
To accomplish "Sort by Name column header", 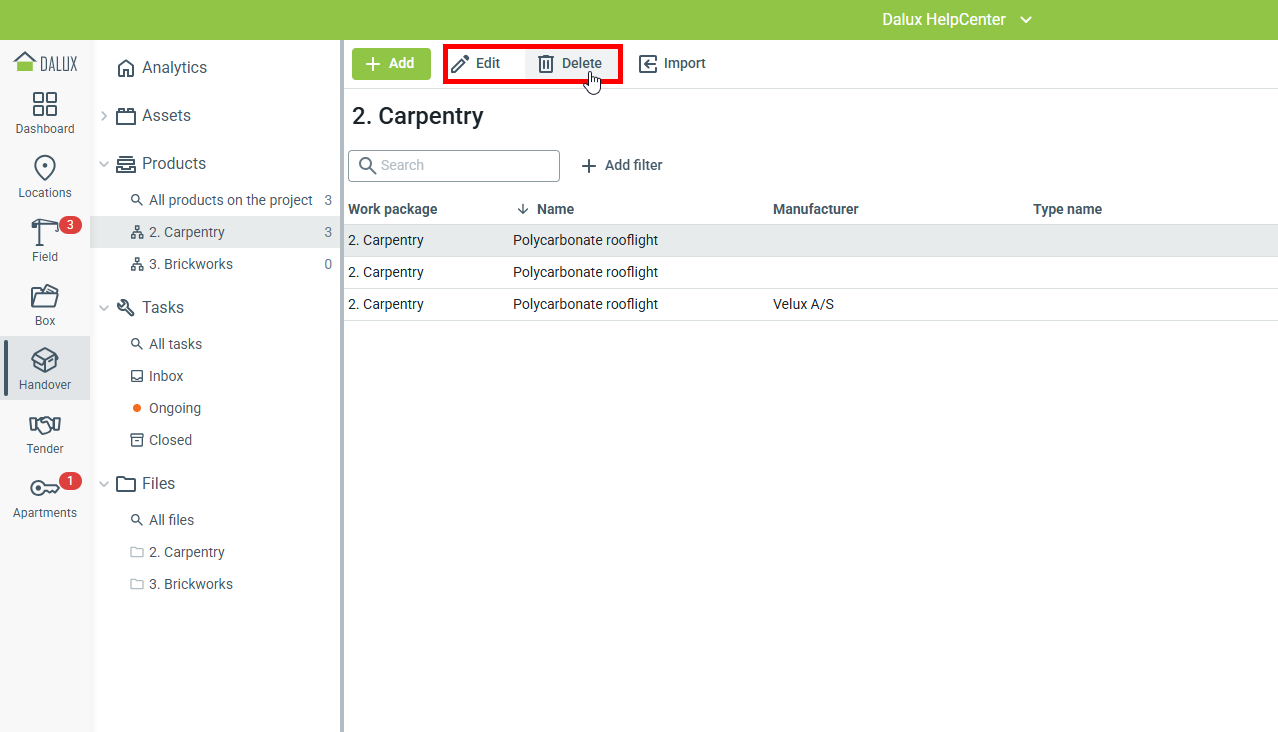I will click(x=555, y=210).
